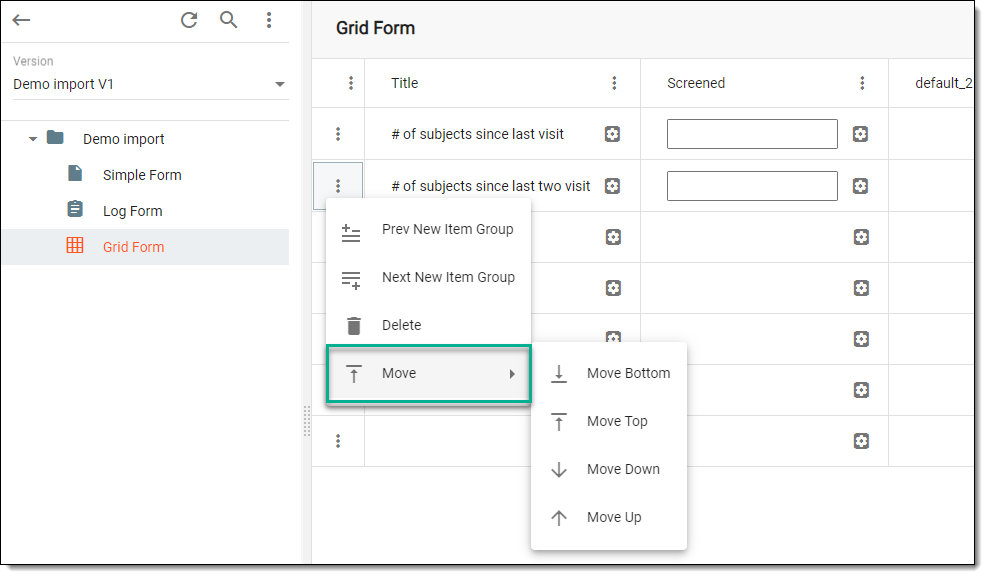Open settings for '# of subjects since last two visit' title
The image size is (987, 577).
coord(612,186)
